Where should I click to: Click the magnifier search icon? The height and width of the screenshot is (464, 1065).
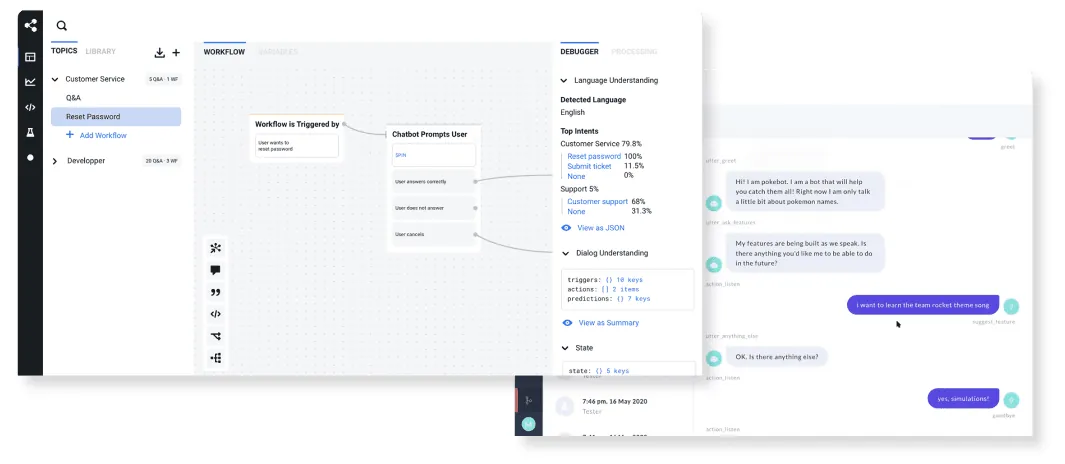click(62, 26)
